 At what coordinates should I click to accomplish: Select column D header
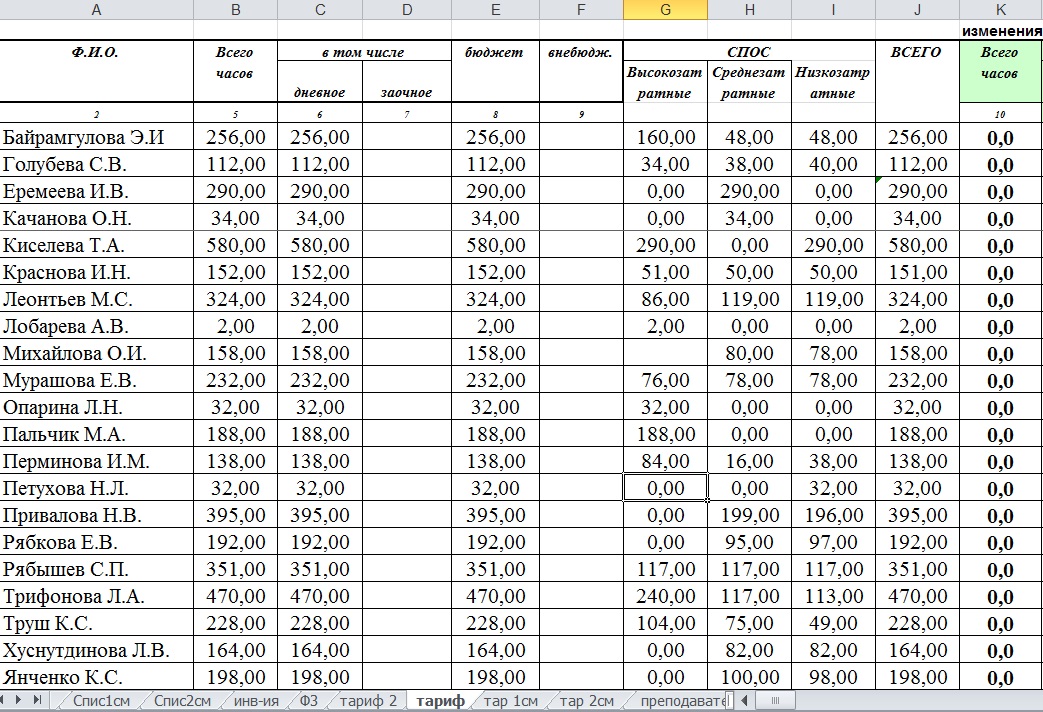pos(407,9)
